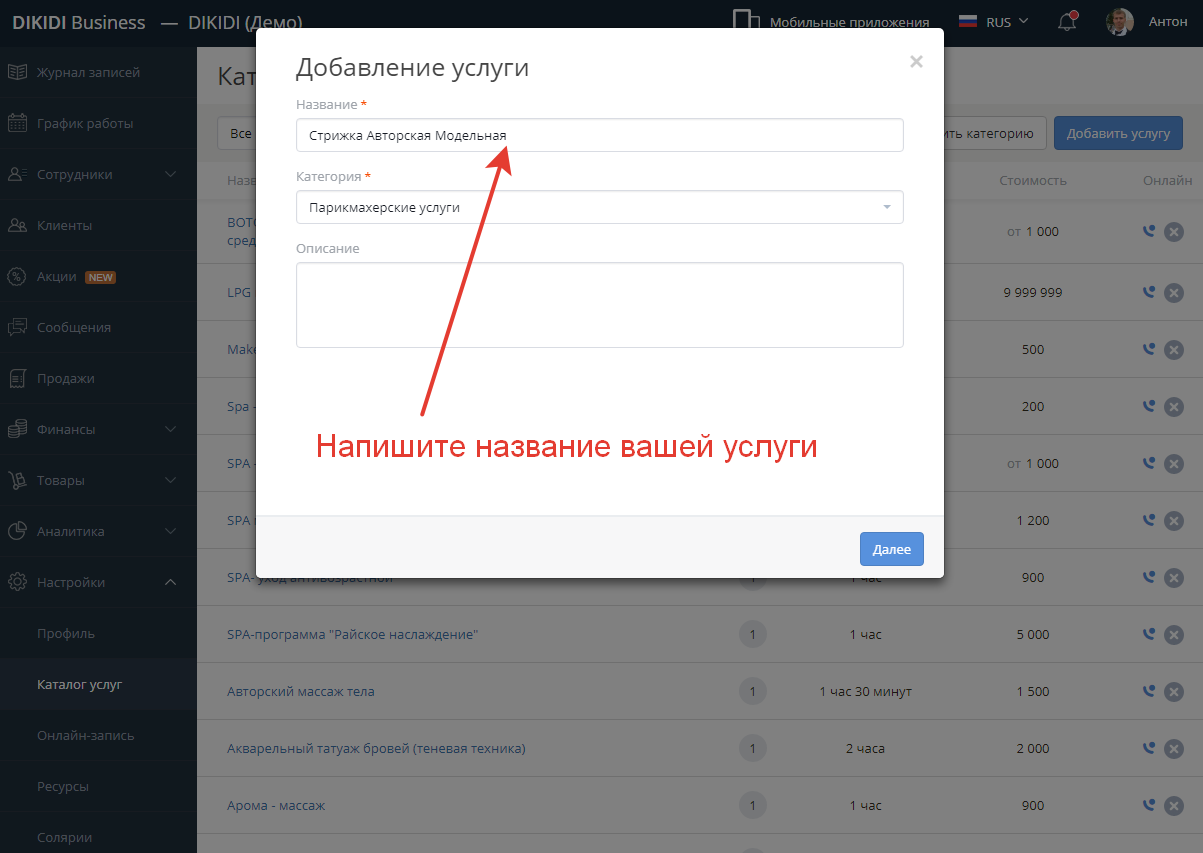Viewport: 1203px width, 853px height.
Task: Collapse Настройки menu chevron
Action: pos(171,582)
